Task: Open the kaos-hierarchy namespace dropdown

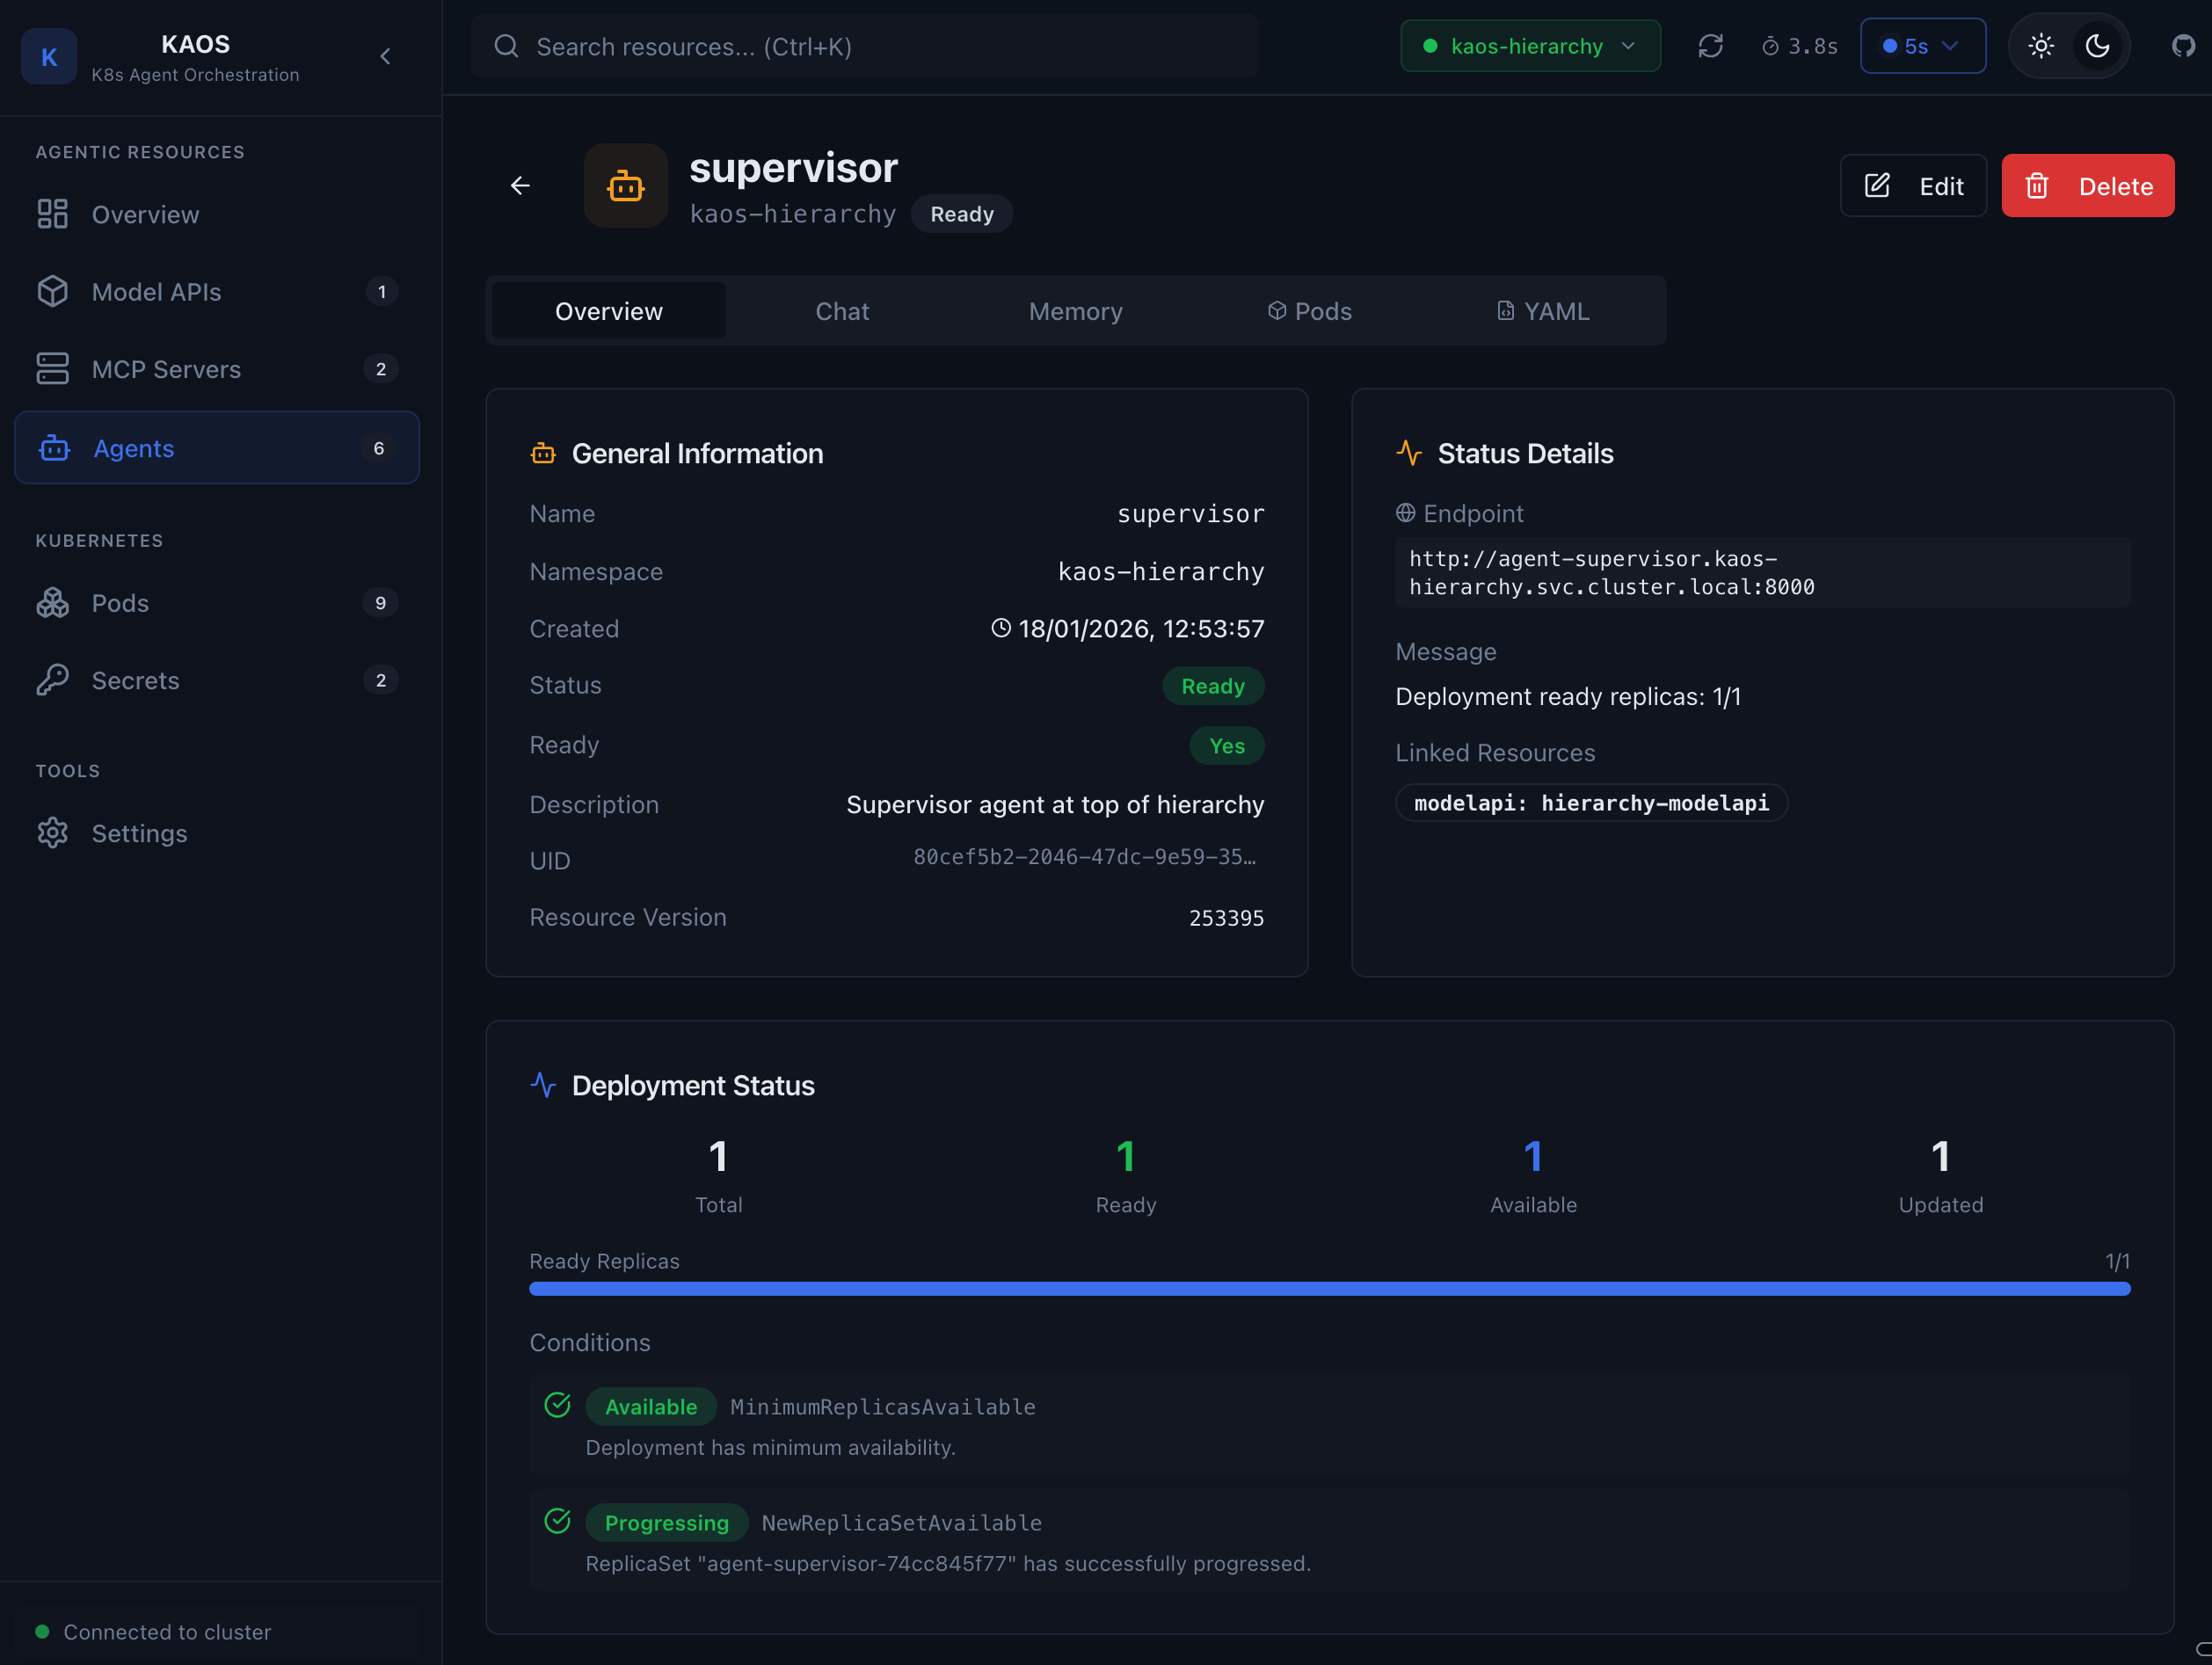Action: (1529, 45)
